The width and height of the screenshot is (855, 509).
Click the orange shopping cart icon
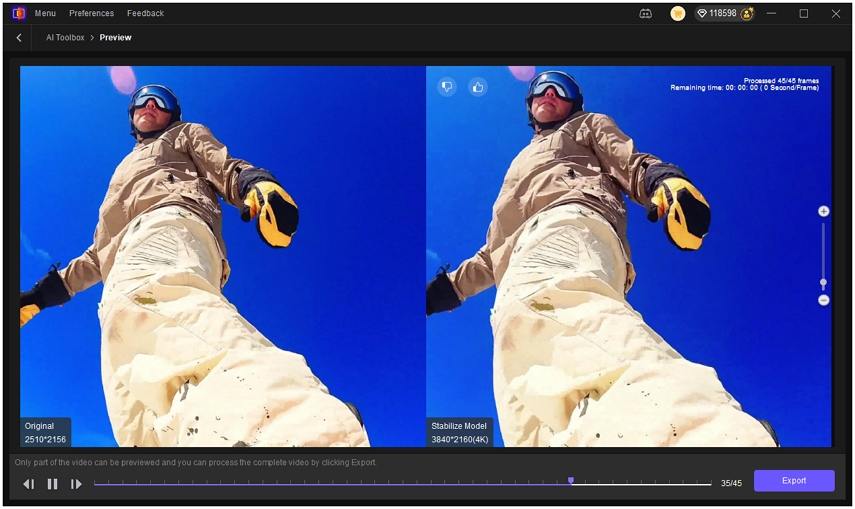click(x=678, y=14)
